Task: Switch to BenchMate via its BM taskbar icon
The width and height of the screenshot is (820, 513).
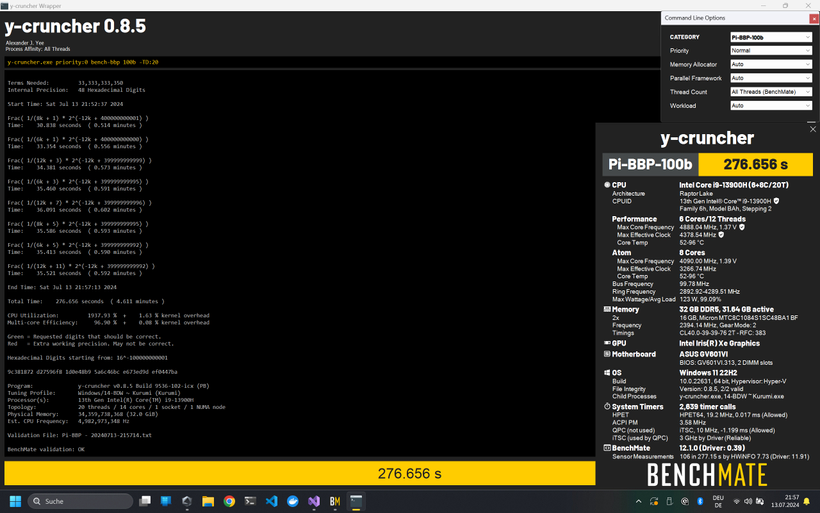Action: [335, 501]
